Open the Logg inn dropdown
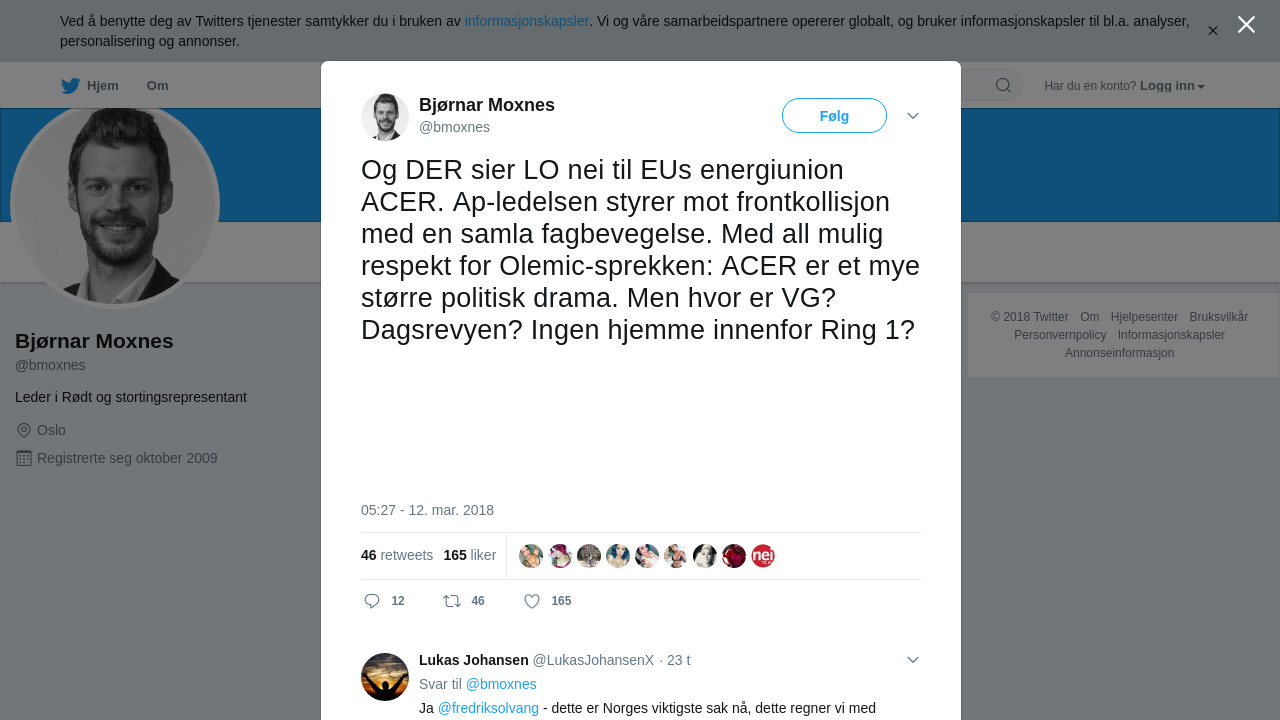This screenshot has width=1280, height=720. coord(1172,86)
